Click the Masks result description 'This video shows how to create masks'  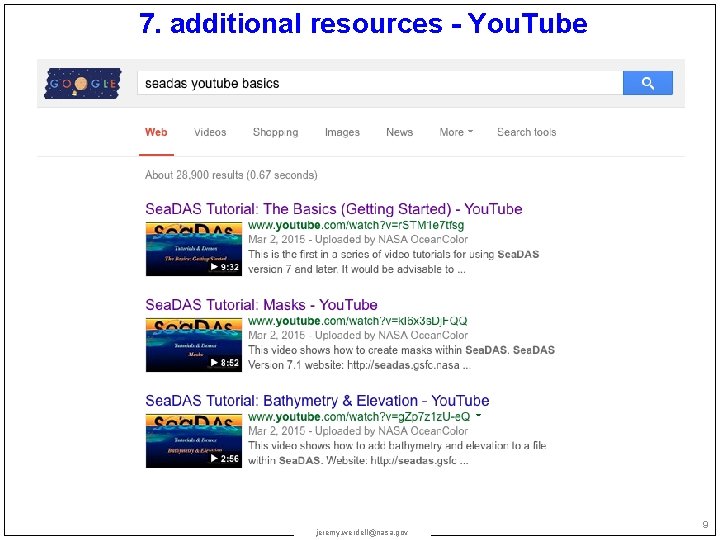coord(401,358)
